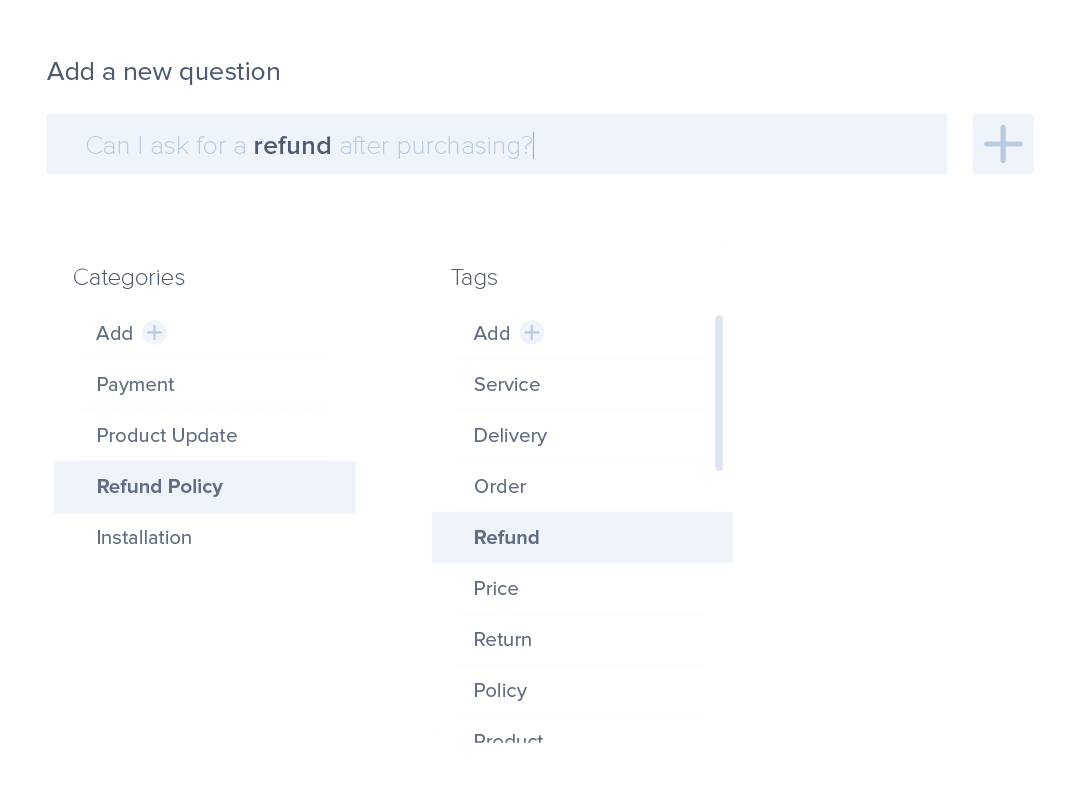Click the Add a new question heading
This screenshot has width=1080, height=800.
pos(163,71)
